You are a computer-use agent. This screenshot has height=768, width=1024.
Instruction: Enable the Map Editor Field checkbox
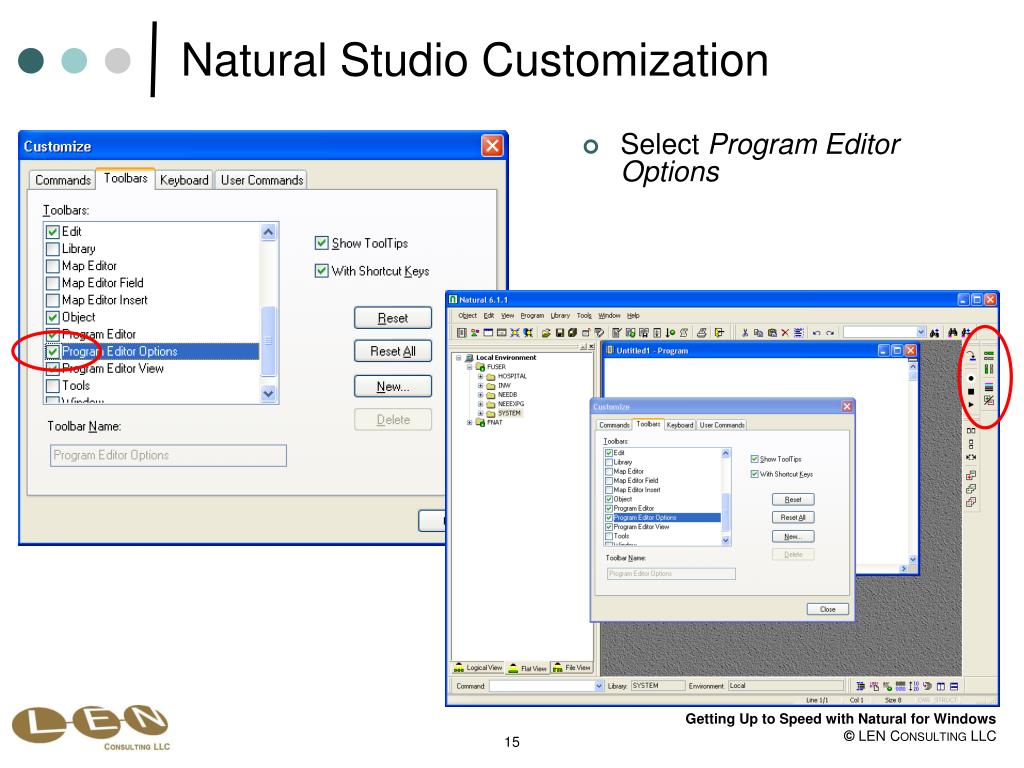pyautogui.click(x=53, y=283)
